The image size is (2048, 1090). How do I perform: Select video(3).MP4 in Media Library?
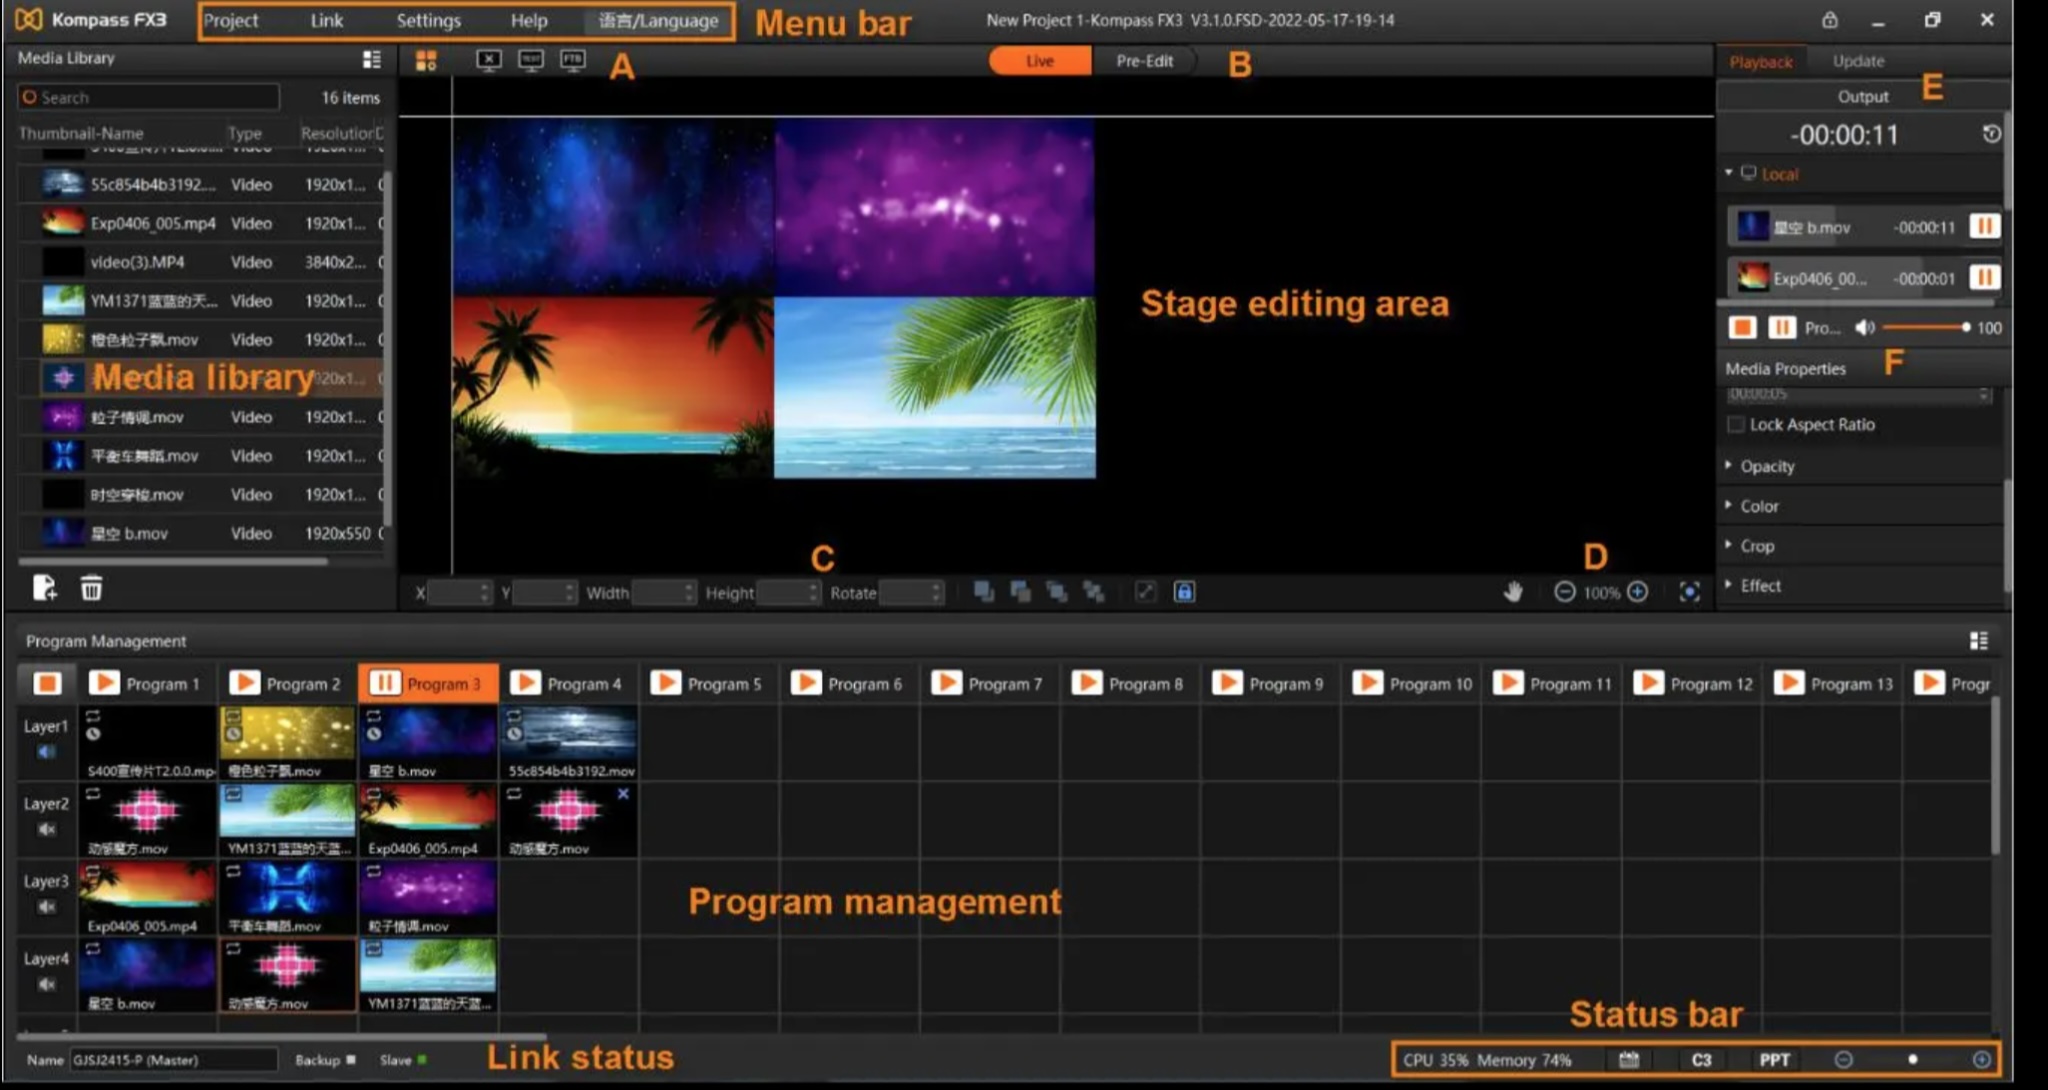(x=202, y=262)
